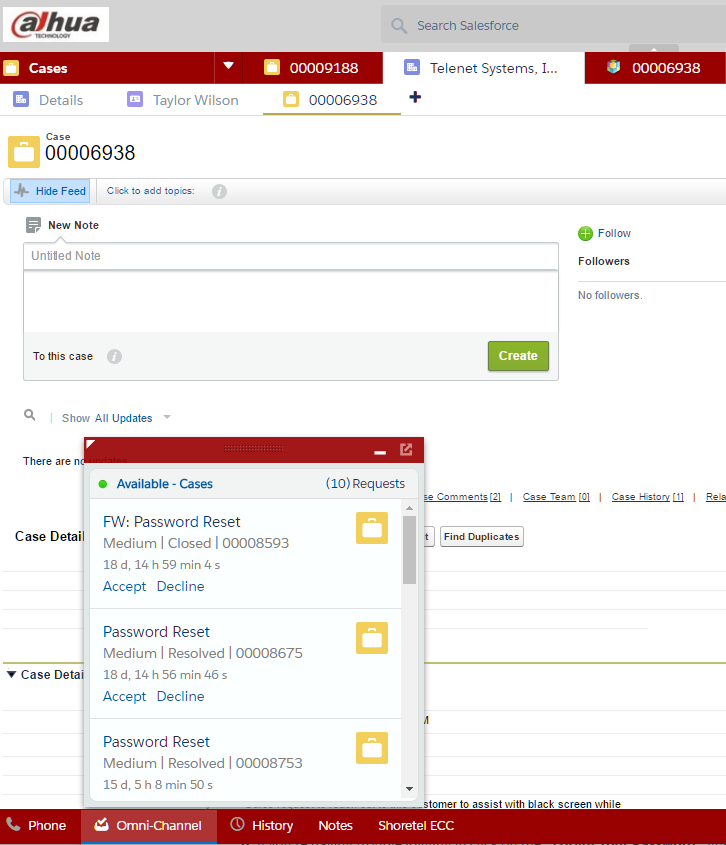This screenshot has height=845, width=726.
Task: Open the 'To this case' info icon
Action: click(114, 357)
